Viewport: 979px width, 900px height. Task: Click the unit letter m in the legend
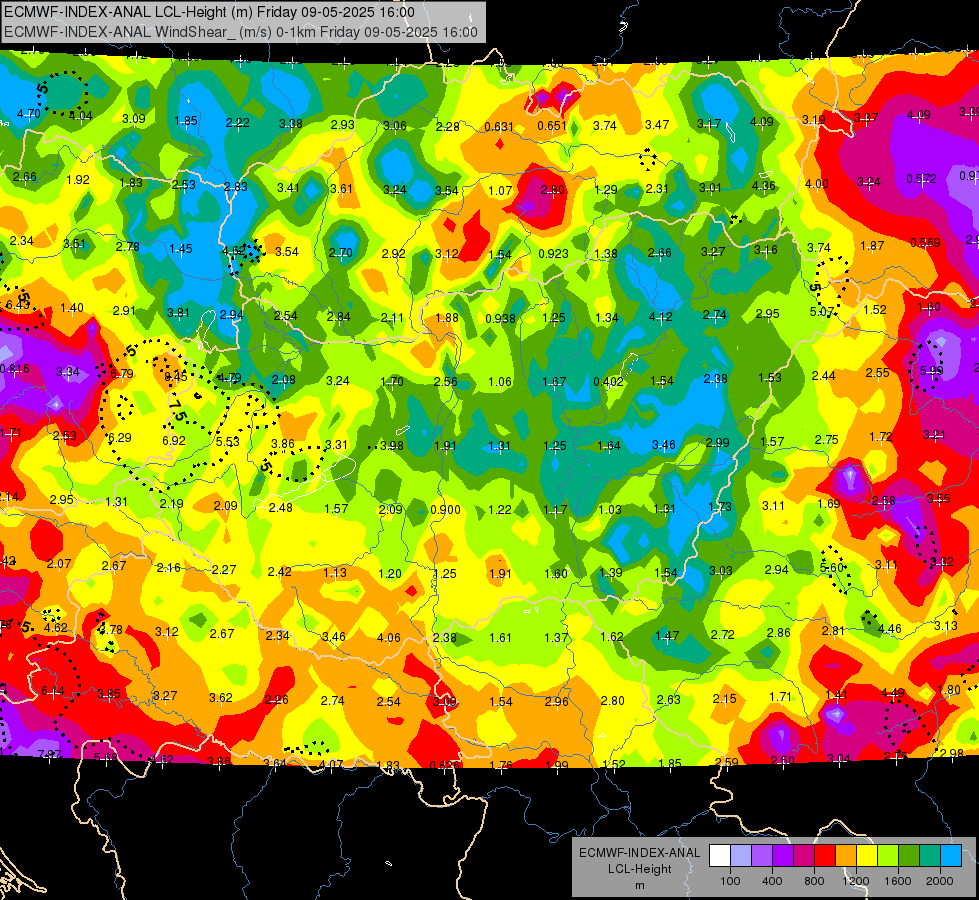(639, 885)
